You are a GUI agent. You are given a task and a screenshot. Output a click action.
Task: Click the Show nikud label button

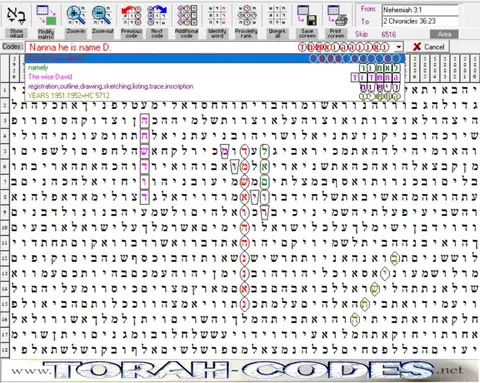[16, 33]
